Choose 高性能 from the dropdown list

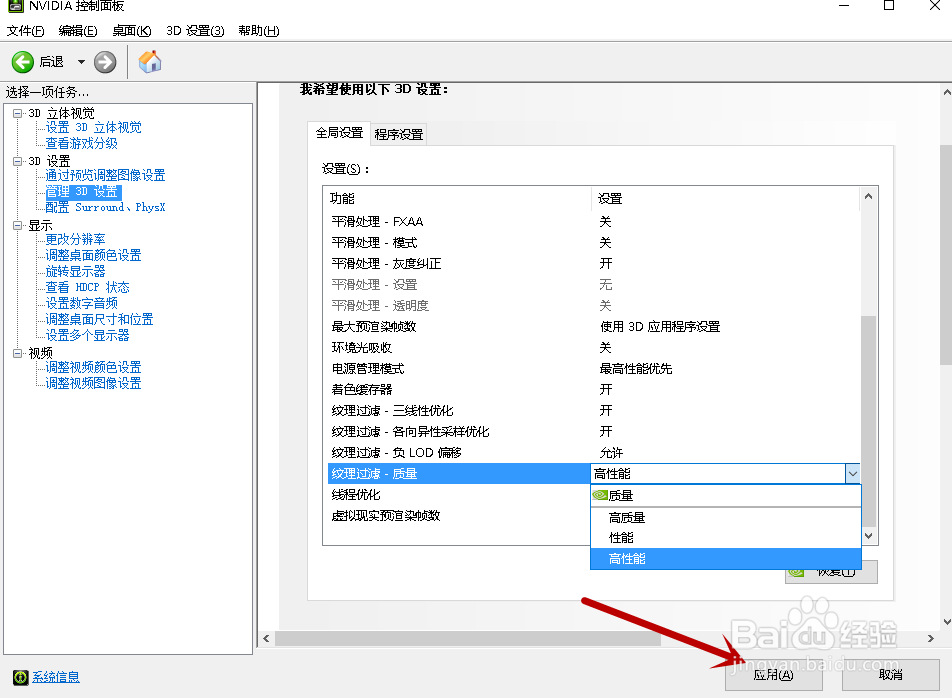point(726,559)
